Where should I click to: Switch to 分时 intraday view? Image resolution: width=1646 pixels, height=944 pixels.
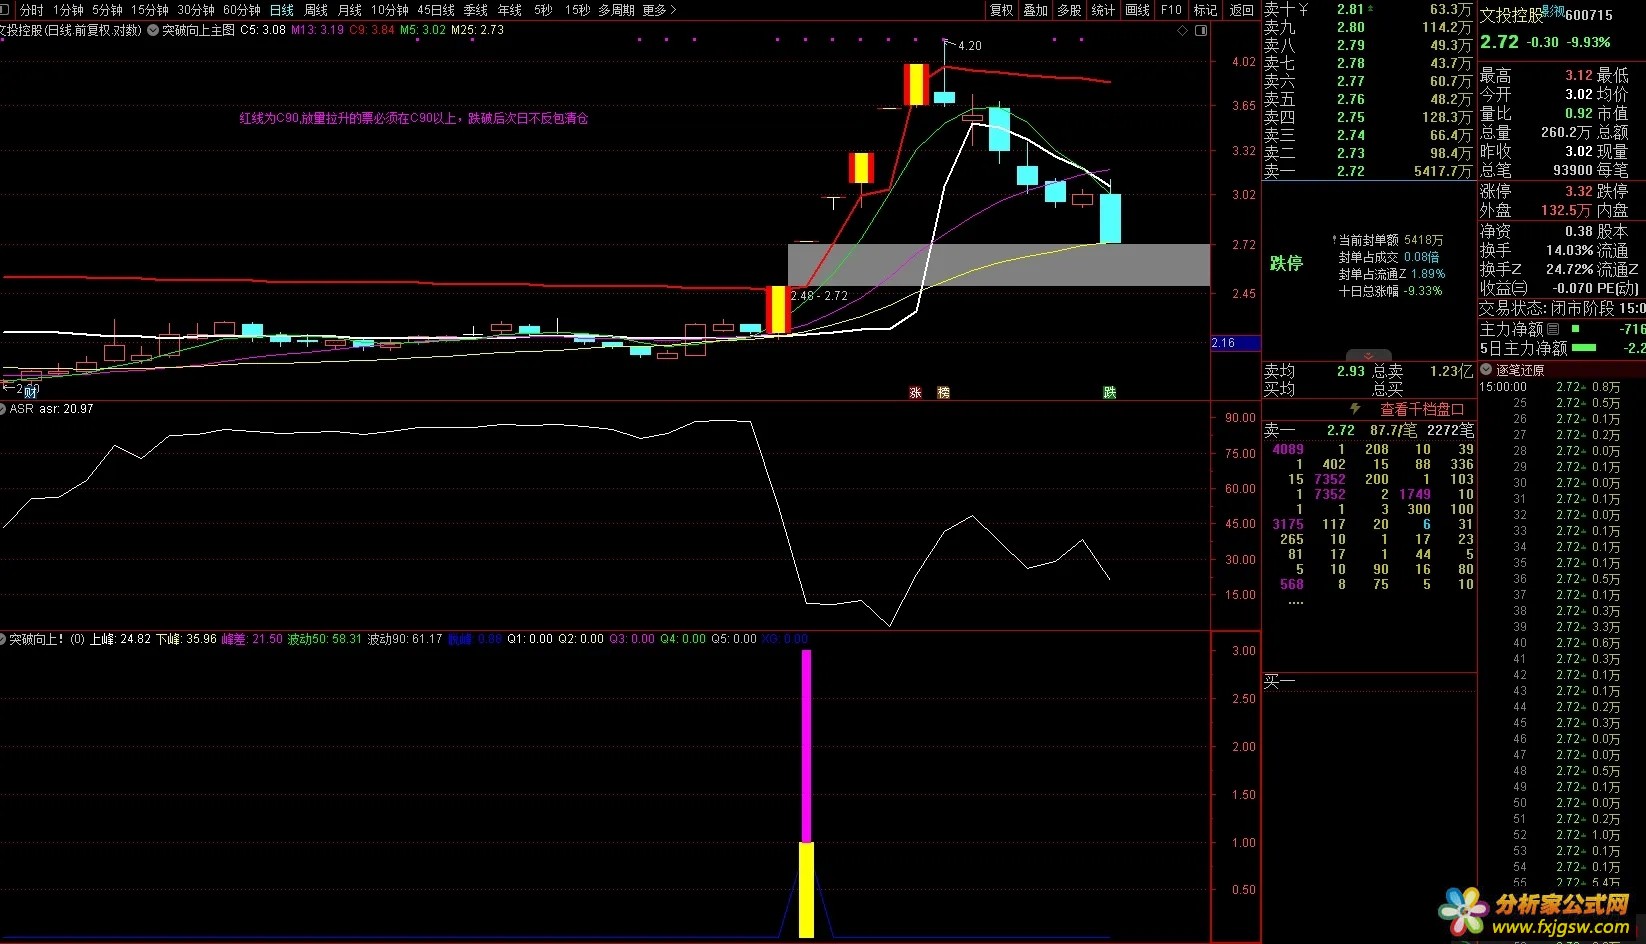click(x=32, y=10)
